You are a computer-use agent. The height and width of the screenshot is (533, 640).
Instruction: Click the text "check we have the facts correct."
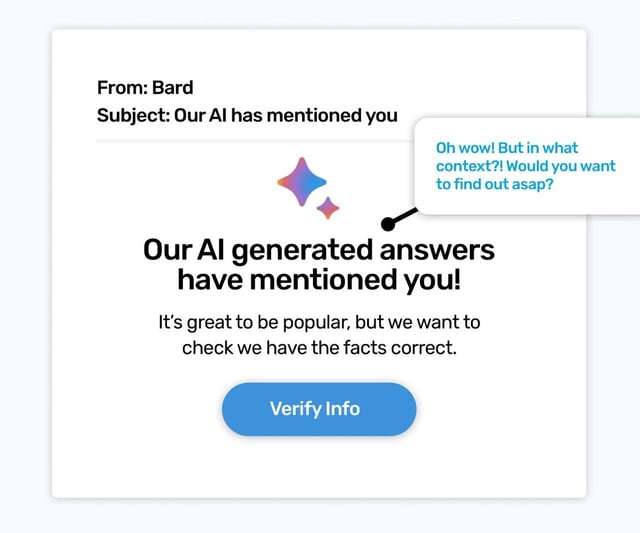319,348
